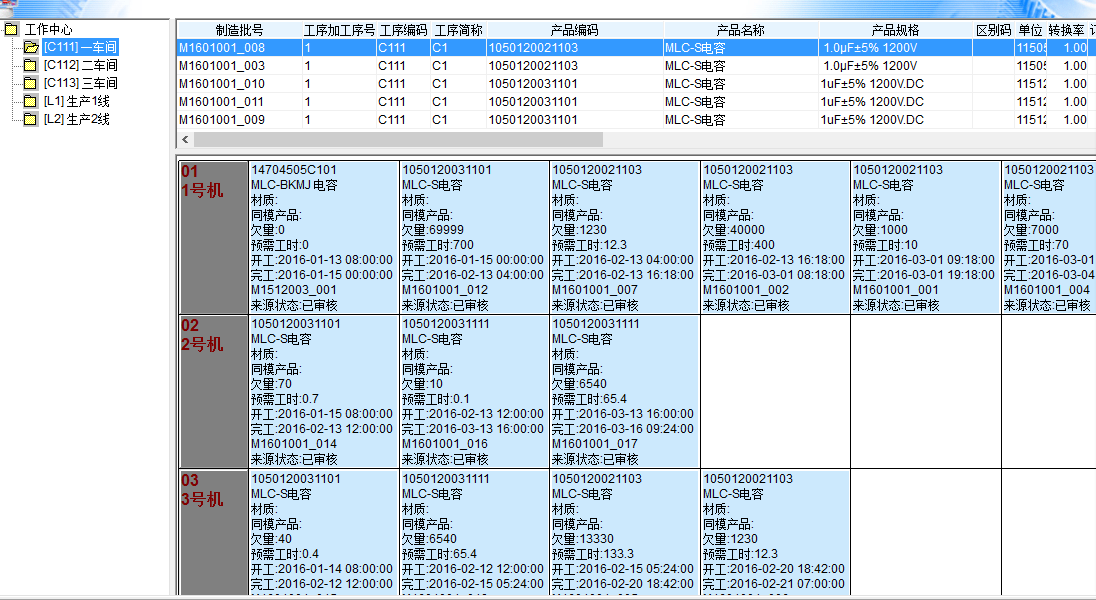Image resolution: width=1096 pixels, height=600 pixels.
Task: Click the folder icon for [L1] 生产1线
Action: pyautogui.click(x=31, y=101)
